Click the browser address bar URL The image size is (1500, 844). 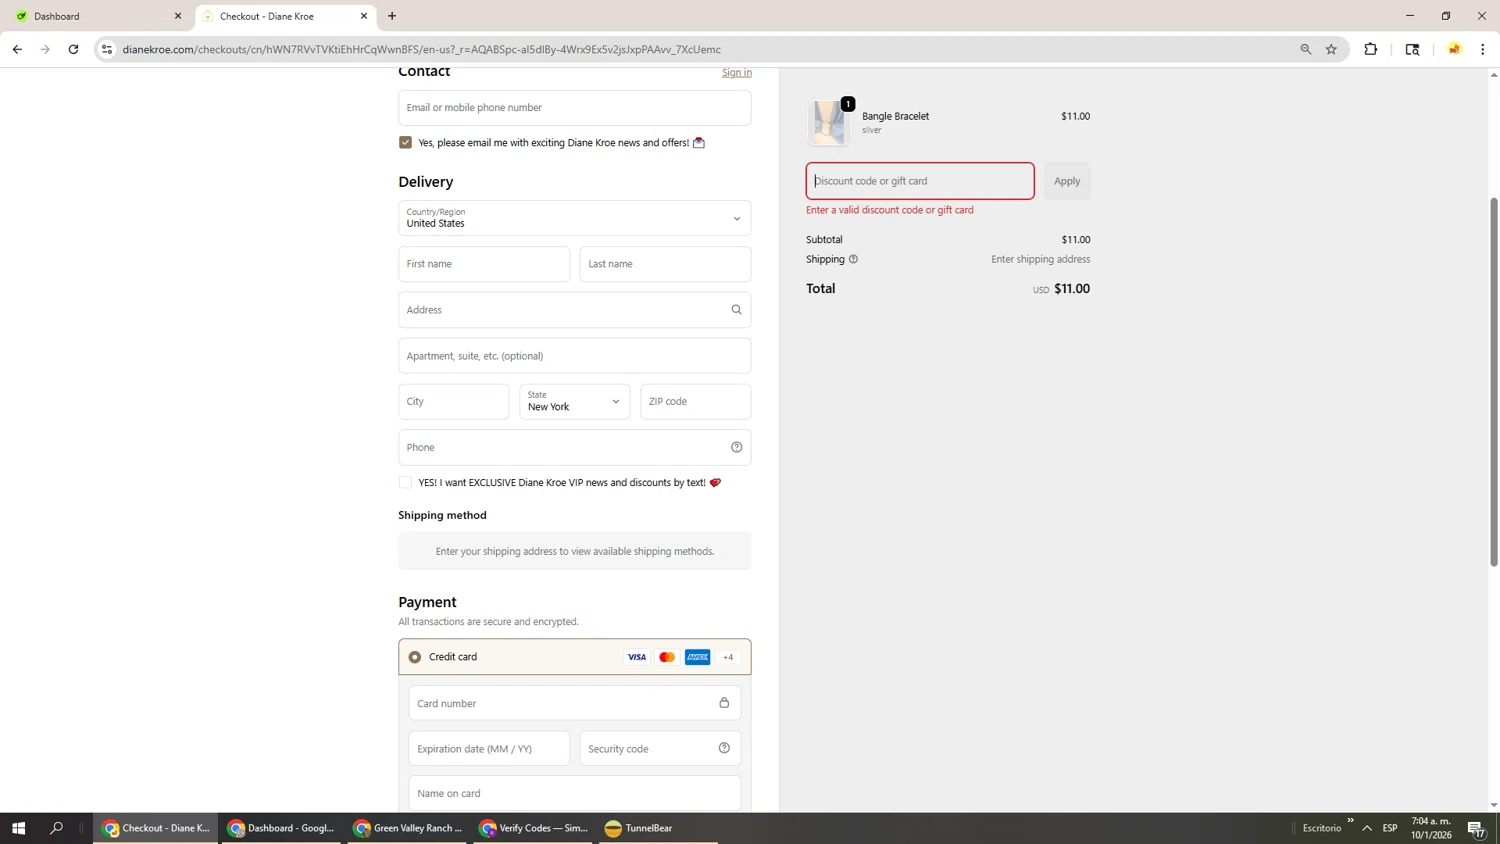pos(421,49)
